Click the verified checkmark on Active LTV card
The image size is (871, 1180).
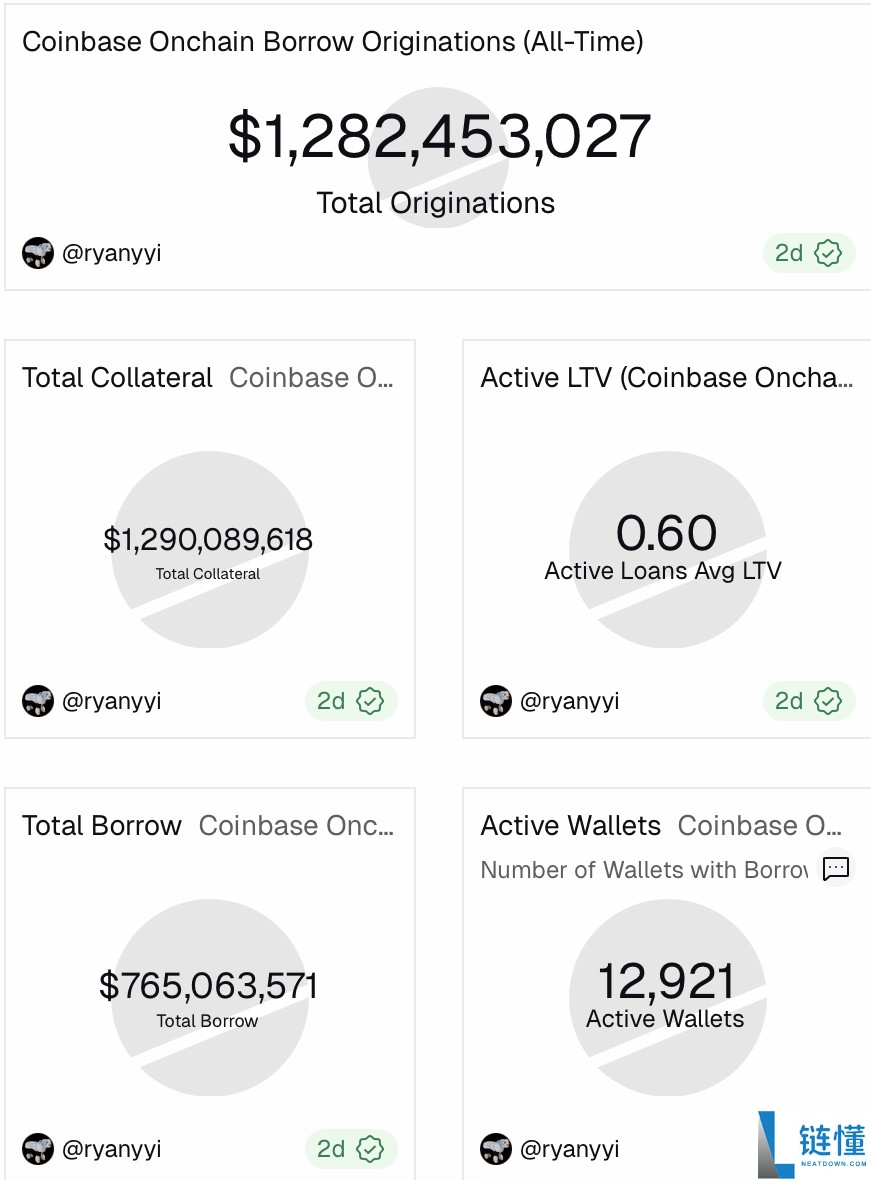pyautogui.click(x=828, y=701)
